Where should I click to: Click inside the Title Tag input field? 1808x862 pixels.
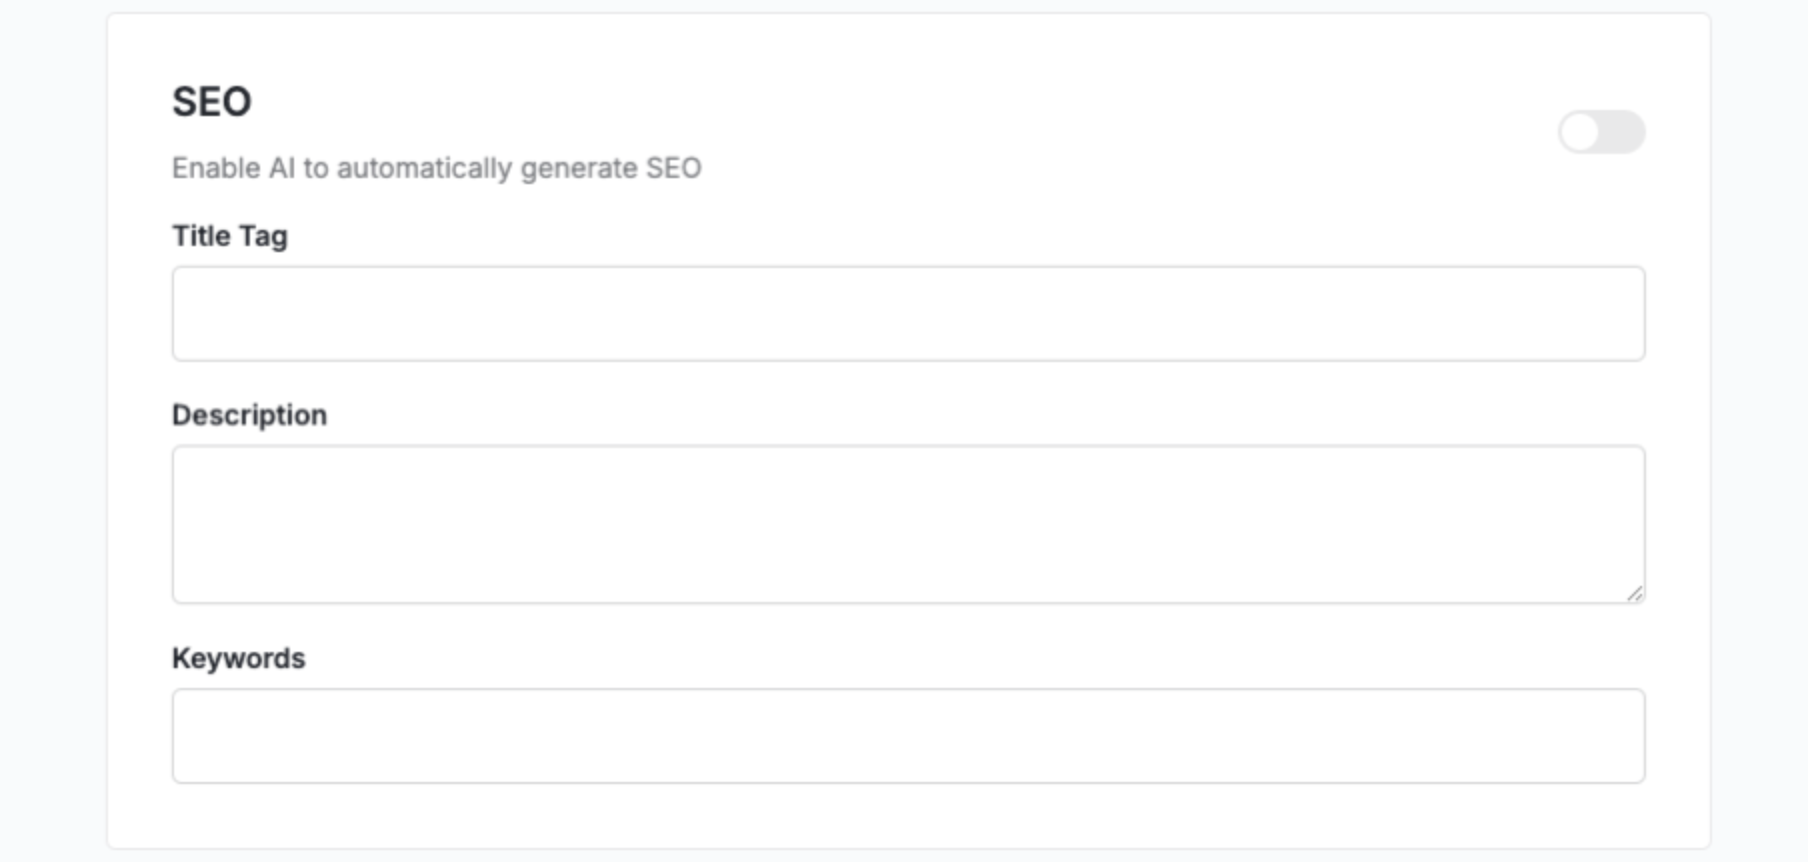(908, 314)
